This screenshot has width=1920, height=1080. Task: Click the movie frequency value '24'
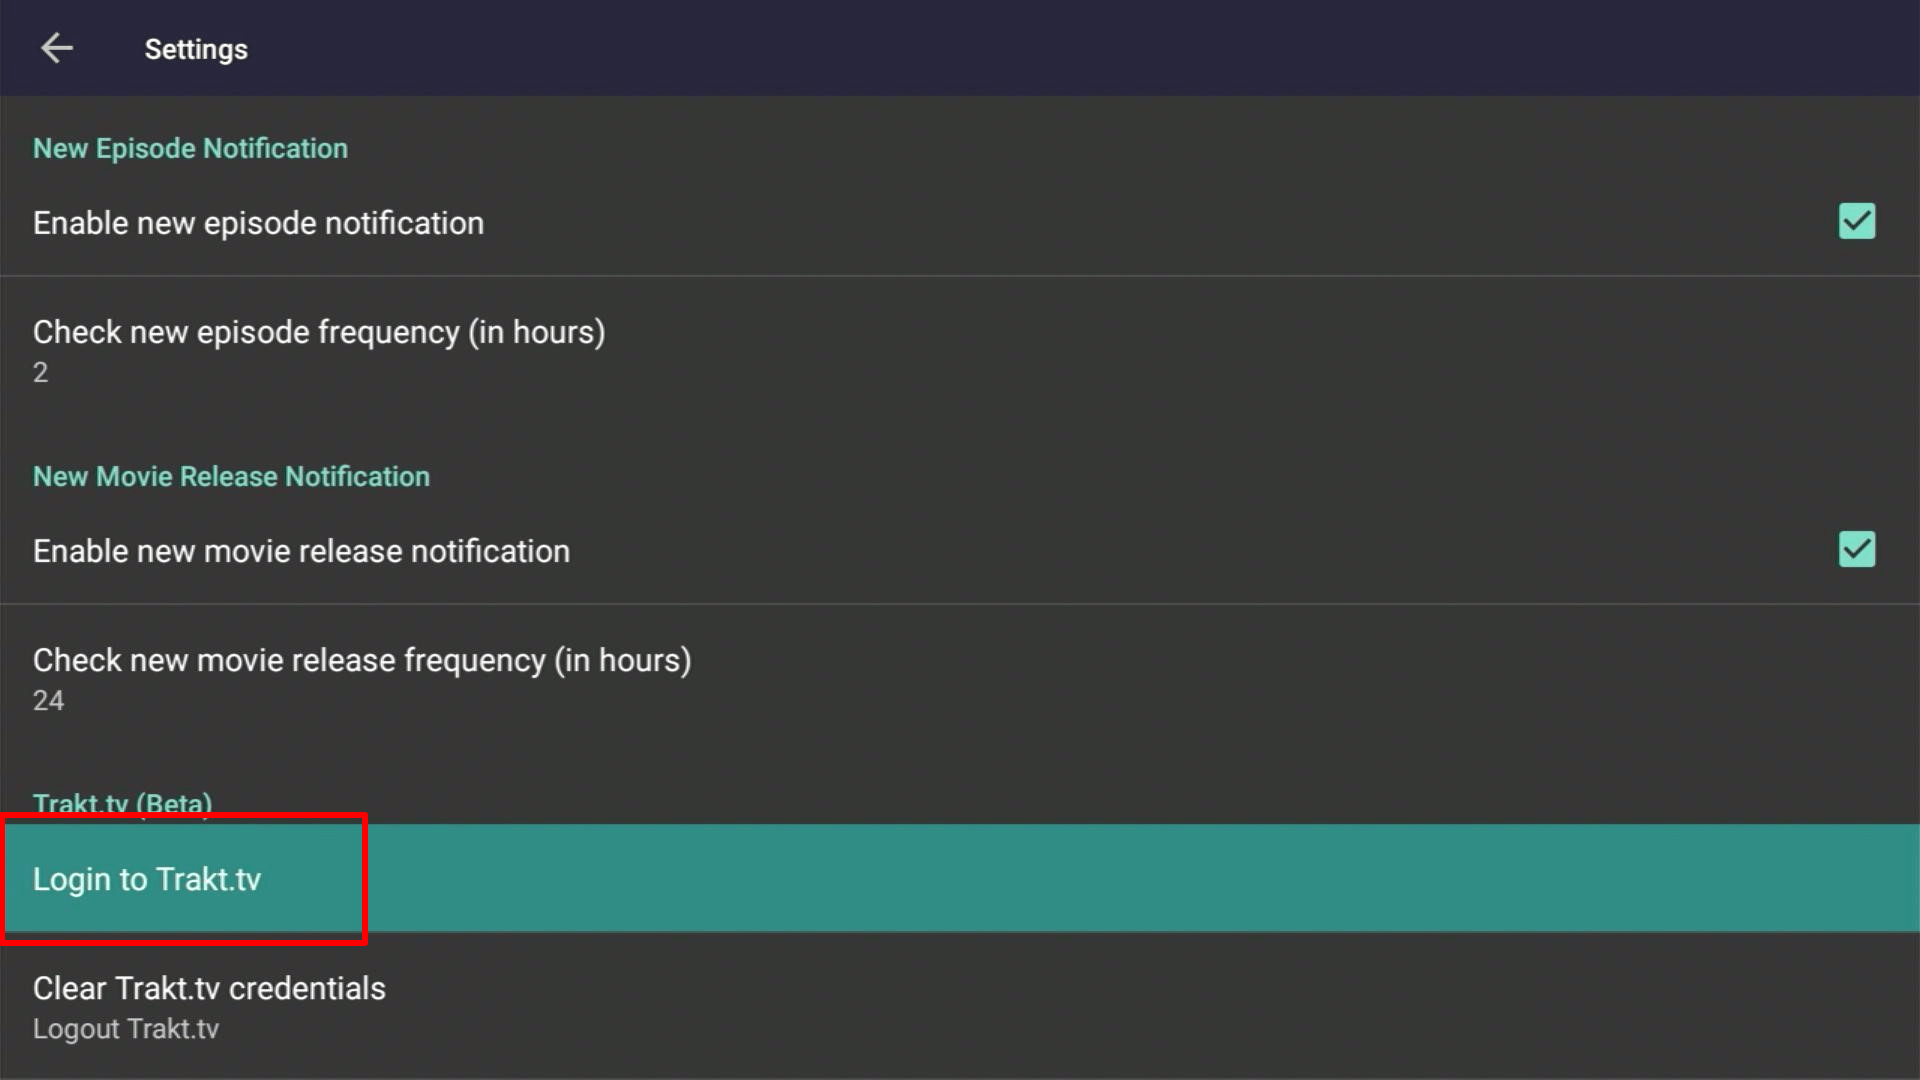pyautogui.click(x=48, y=701)
